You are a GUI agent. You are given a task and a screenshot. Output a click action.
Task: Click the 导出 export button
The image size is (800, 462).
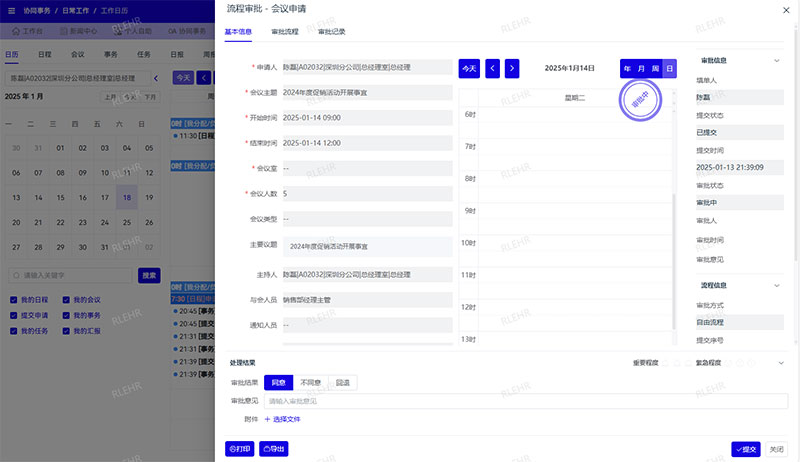click(273, 449)
